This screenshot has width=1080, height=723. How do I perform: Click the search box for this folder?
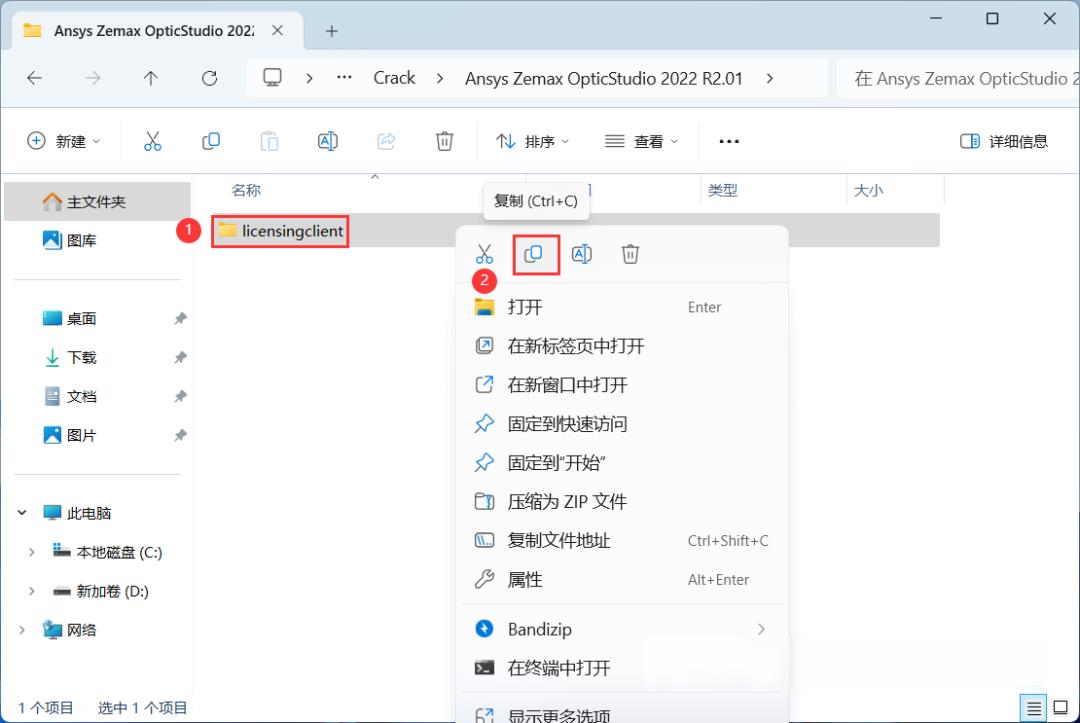pyautogui.click(x=959, y=78)
